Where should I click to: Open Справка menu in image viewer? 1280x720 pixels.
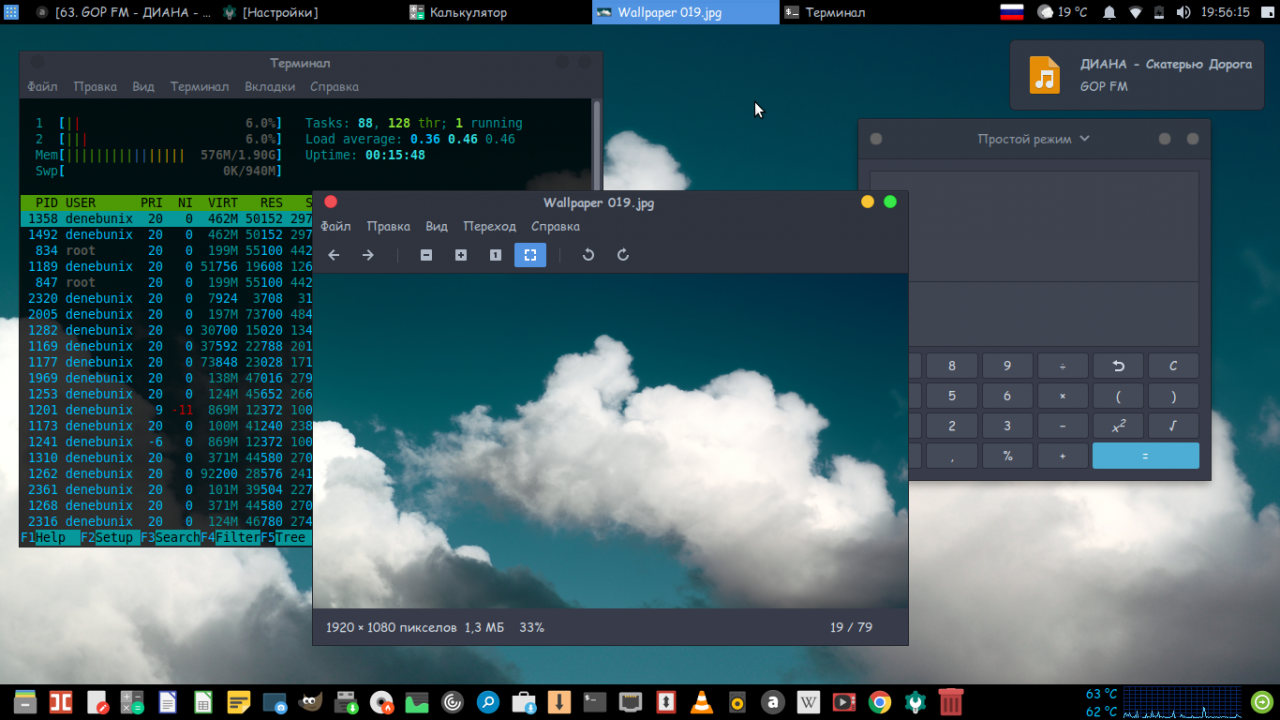pos(555,227)
